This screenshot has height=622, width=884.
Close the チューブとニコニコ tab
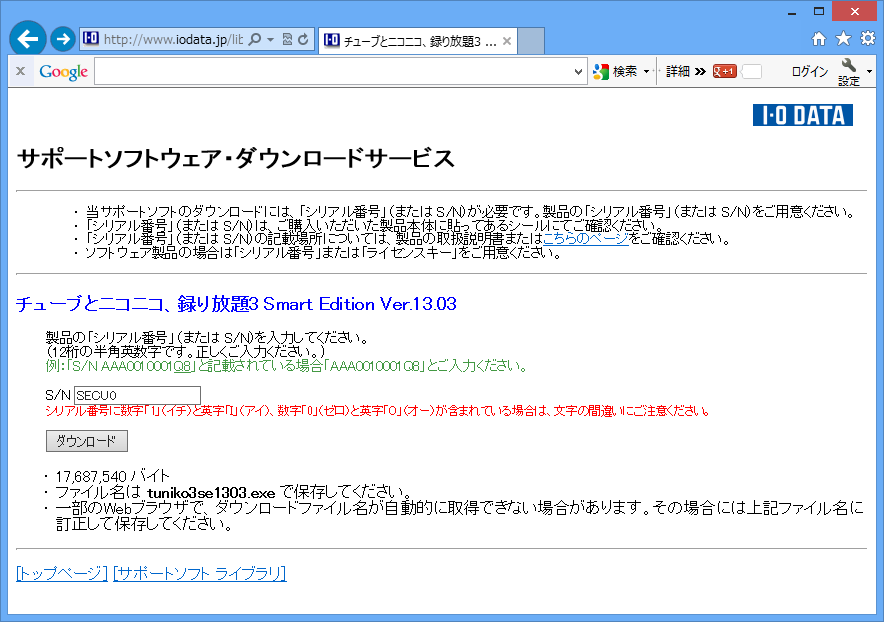(x=507, y=41)
